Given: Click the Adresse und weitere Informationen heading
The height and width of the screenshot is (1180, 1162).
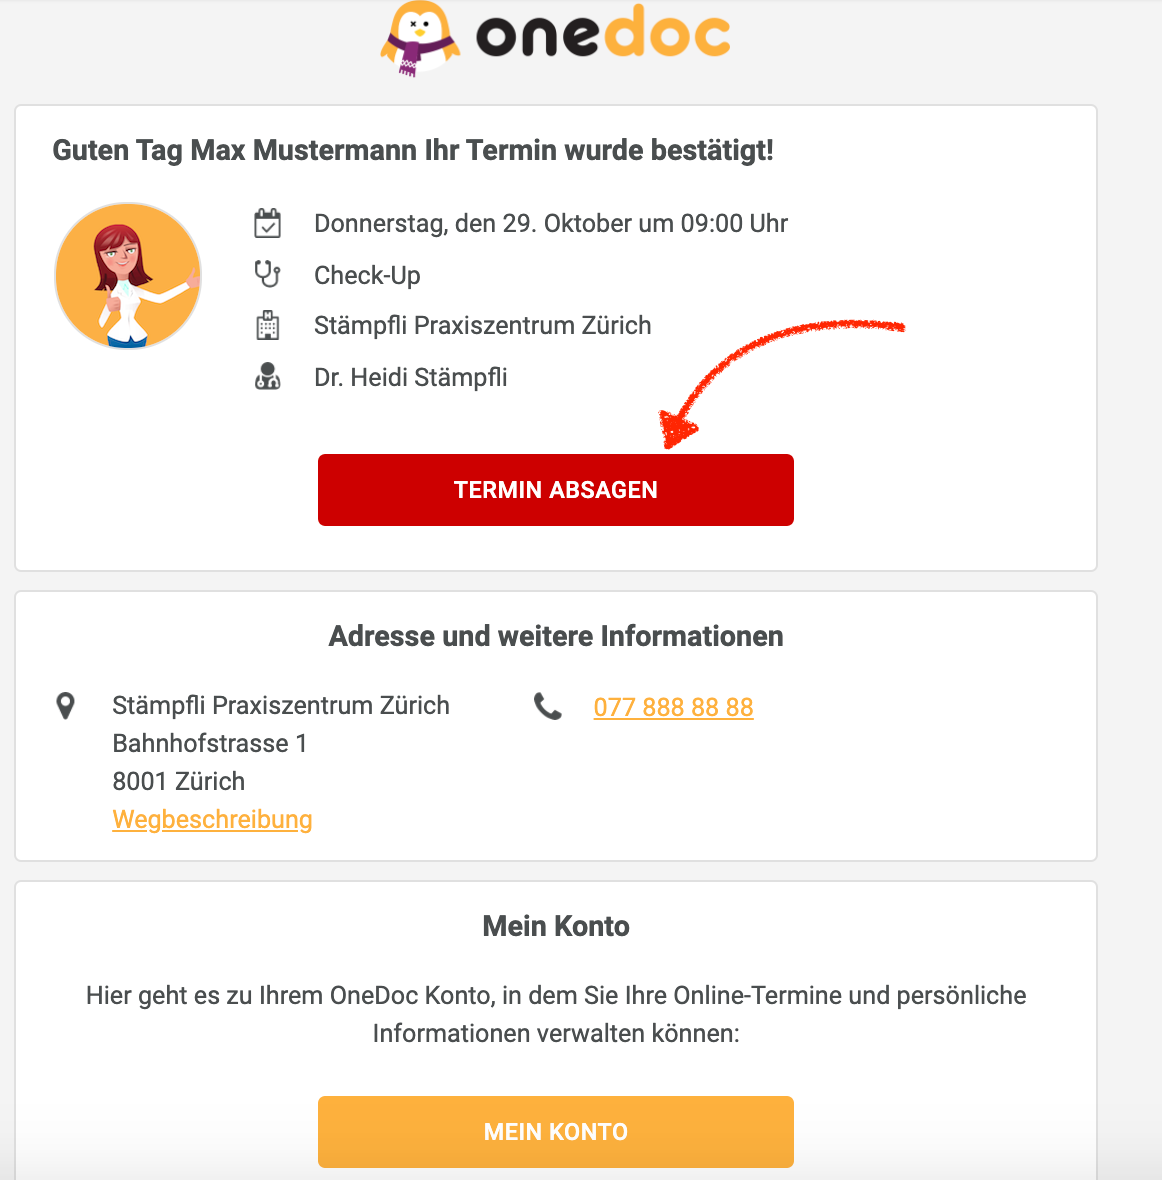Looking at the screenshot, I should coord(556,636).
